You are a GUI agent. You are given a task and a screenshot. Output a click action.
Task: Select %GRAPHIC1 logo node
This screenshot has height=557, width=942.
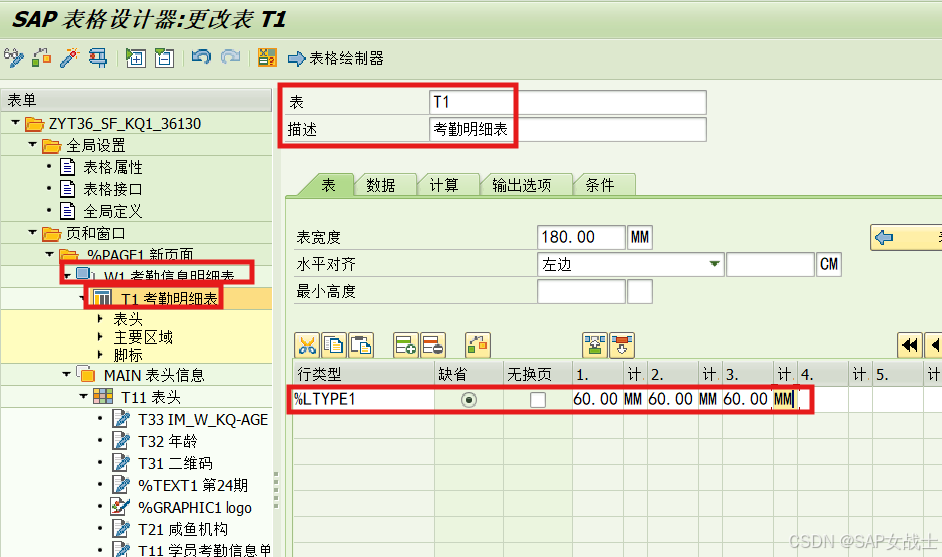(195, 507)
